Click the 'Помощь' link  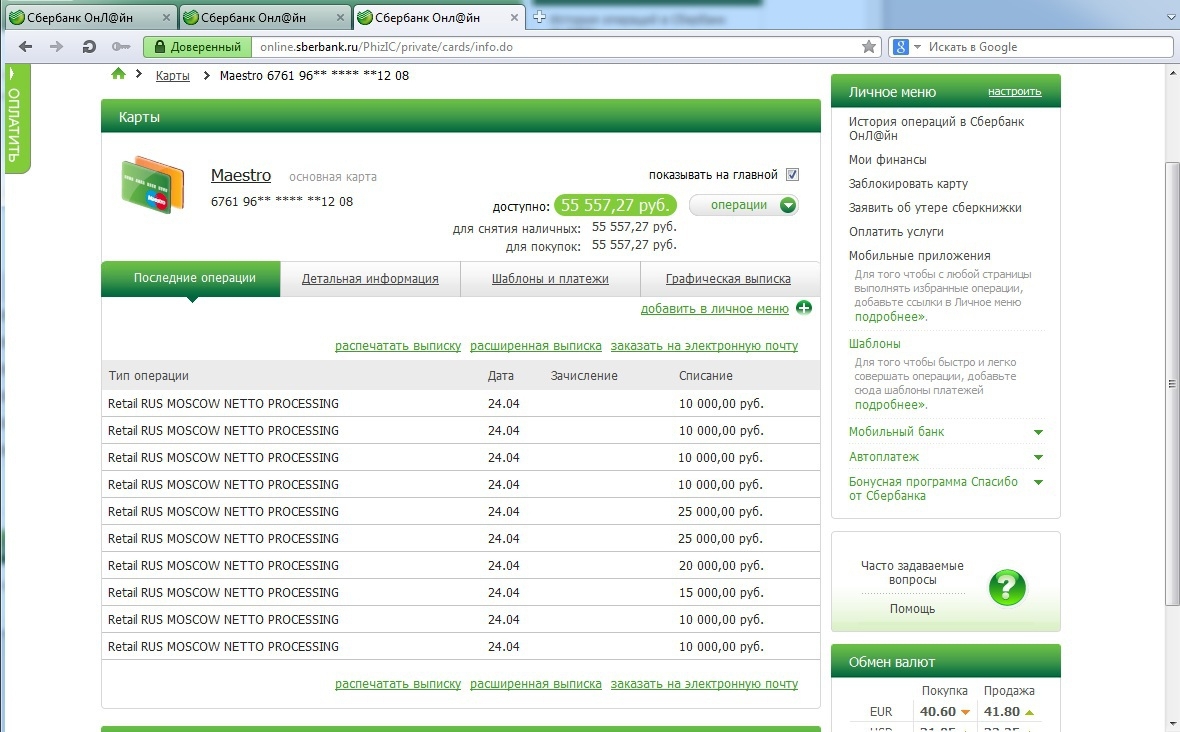[912, 609]
